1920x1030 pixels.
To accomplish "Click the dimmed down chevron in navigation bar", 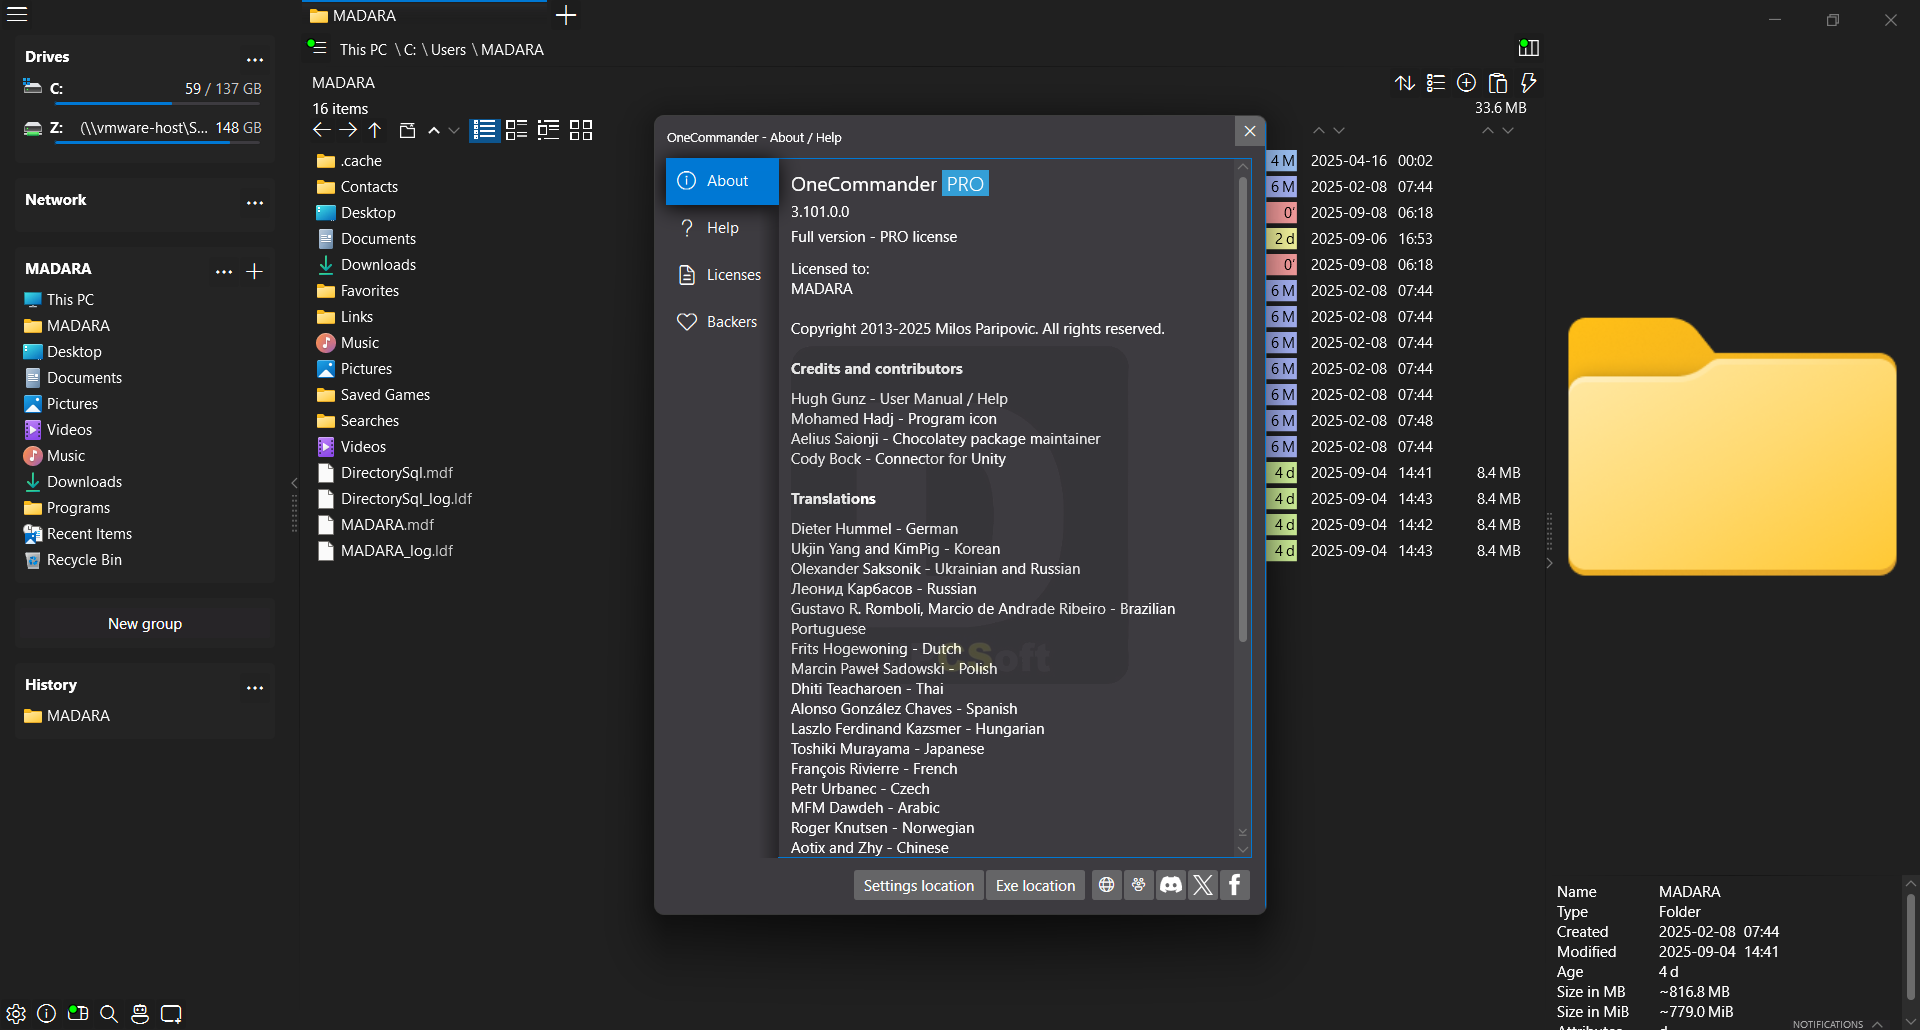I will 454,131.
